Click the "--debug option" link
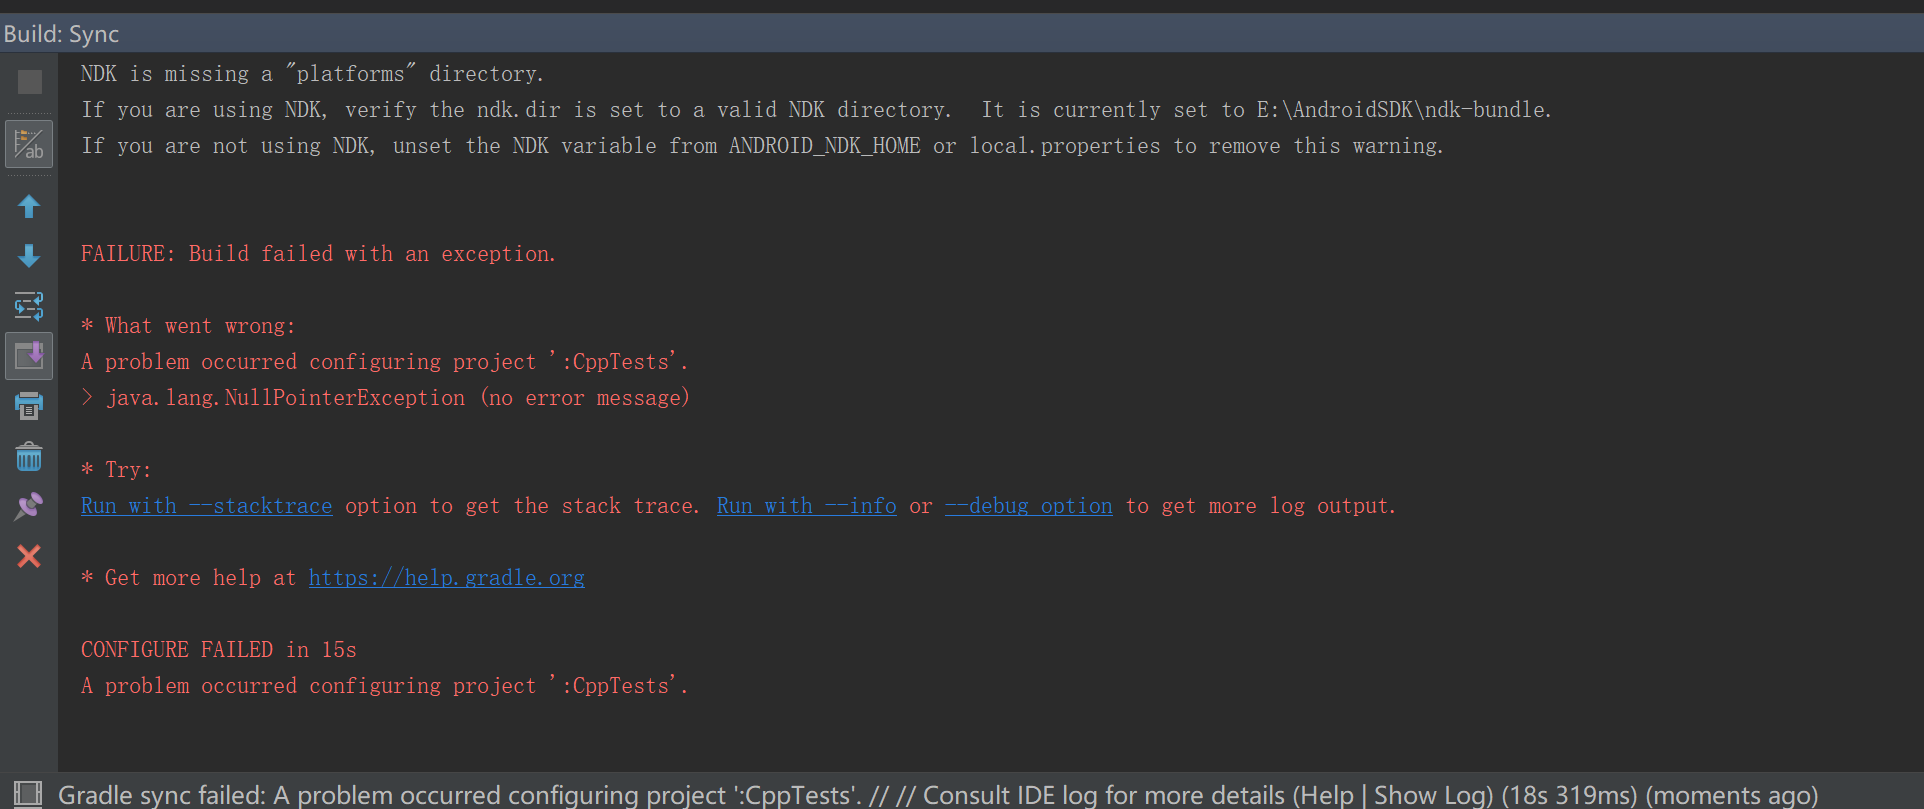The image size is (1924, 809). tap(1028, 506)
